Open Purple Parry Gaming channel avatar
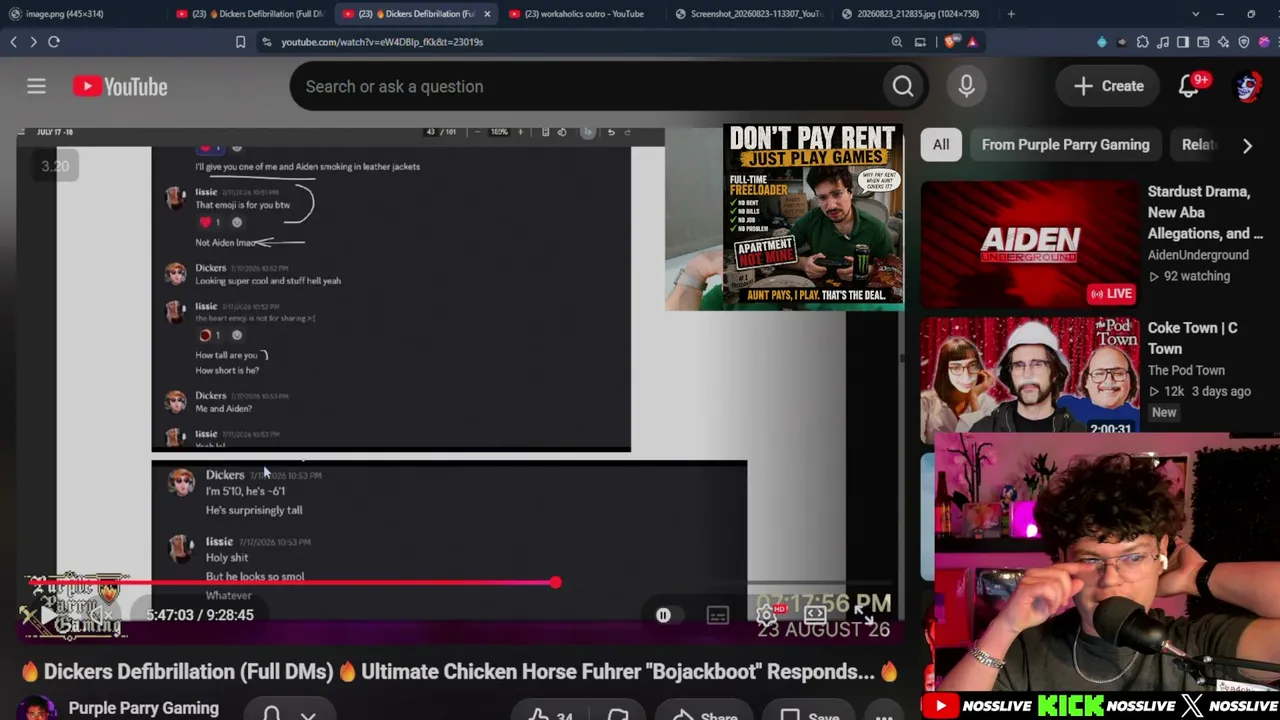The image size is (1280, 720). [36, 710]
